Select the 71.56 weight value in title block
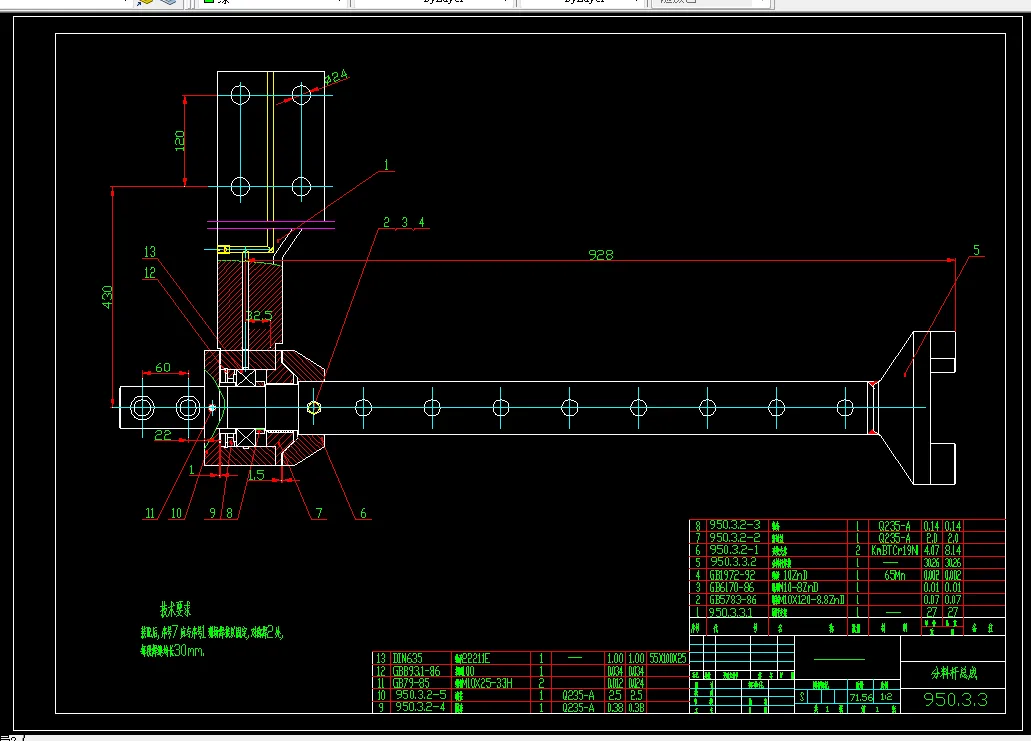The width and height of the screenshot is (1031, 741). click(861, 698)
